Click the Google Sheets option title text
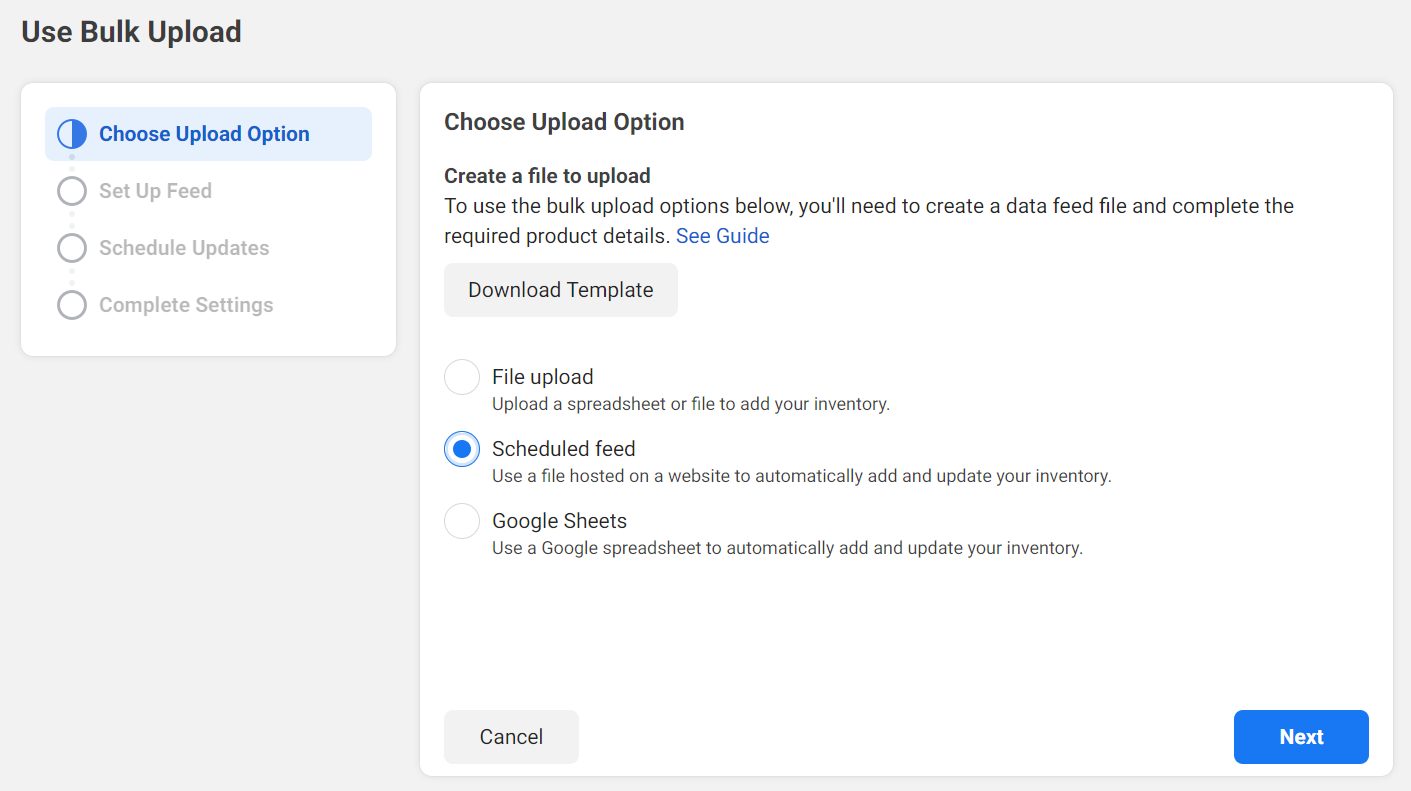Screen dimensions: 1411x791 pos(559,521)
